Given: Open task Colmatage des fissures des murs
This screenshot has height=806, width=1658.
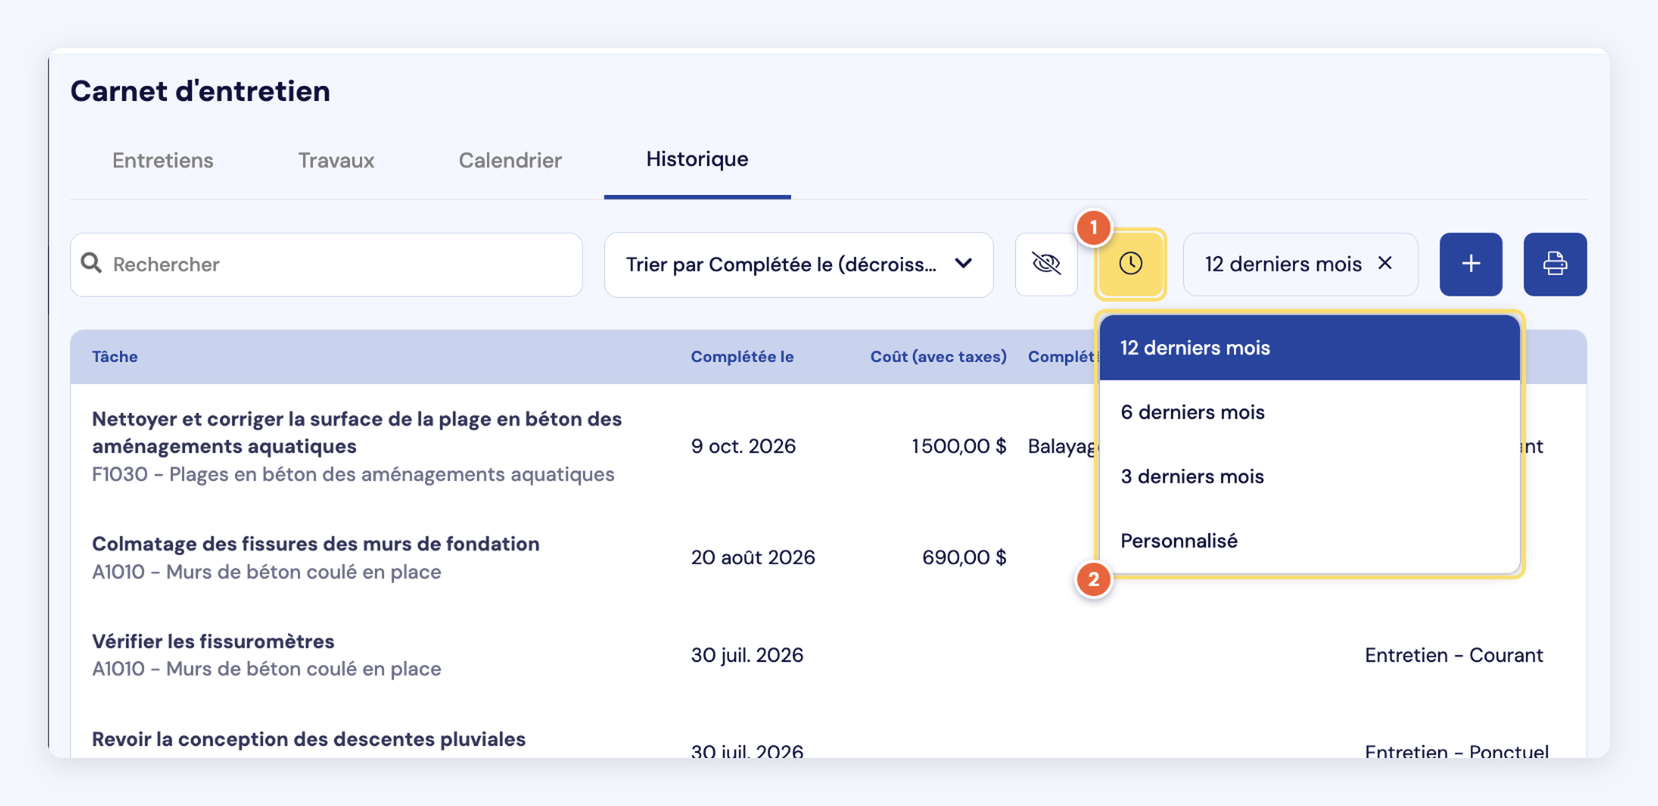Looking at the screenshot, I should (x=316, y=544).
